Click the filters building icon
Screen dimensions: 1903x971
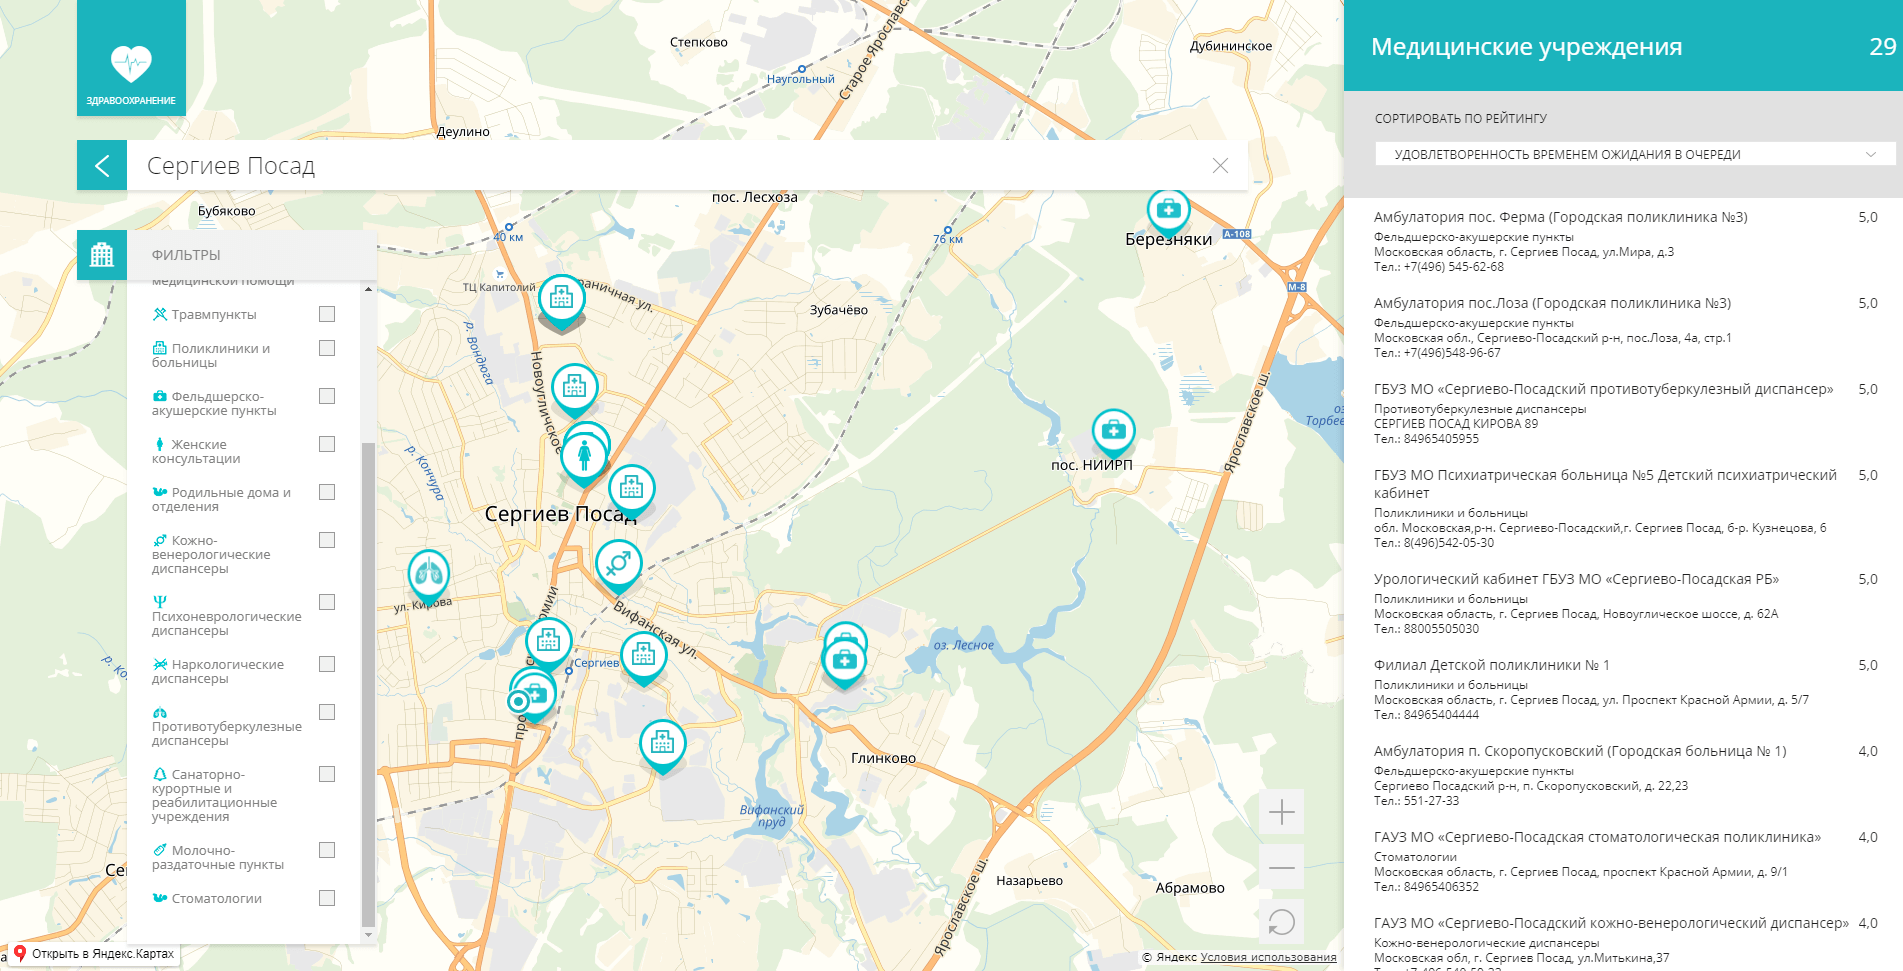pyautogui.click(x=102, y=255)
